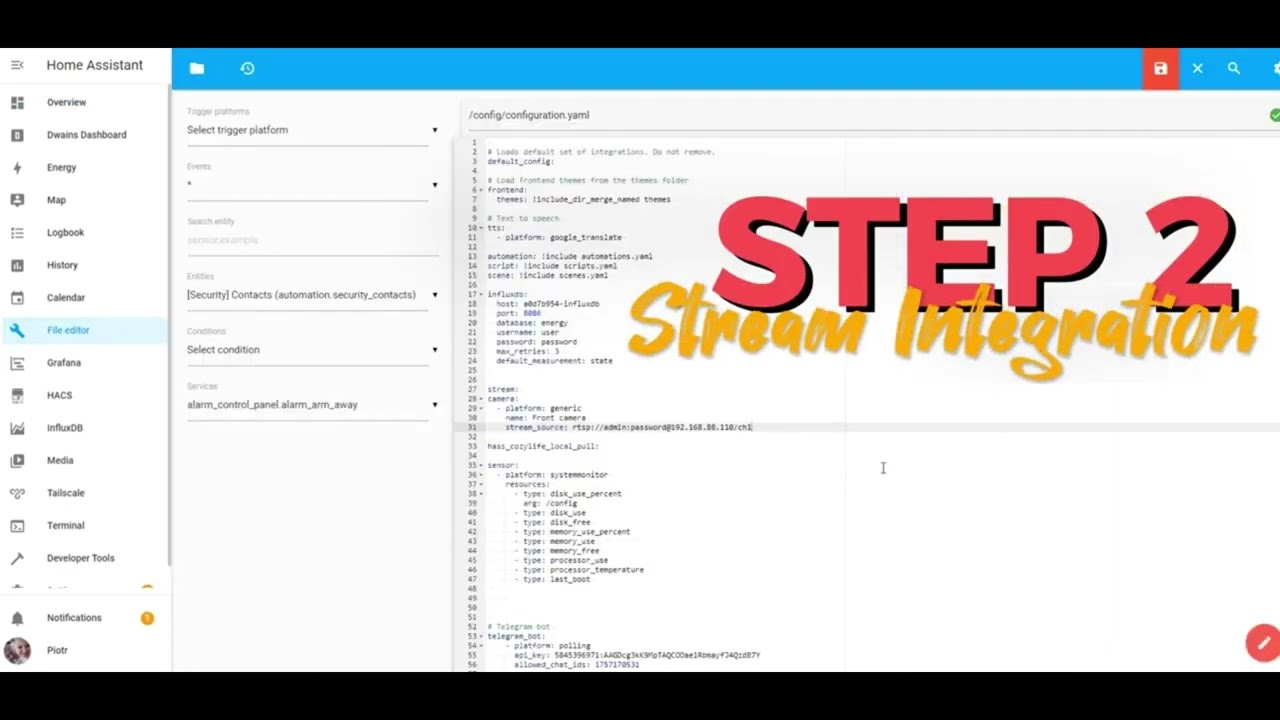Go to the Overview page
Screen dimensions: 1280x720
[x=66, y=102]
